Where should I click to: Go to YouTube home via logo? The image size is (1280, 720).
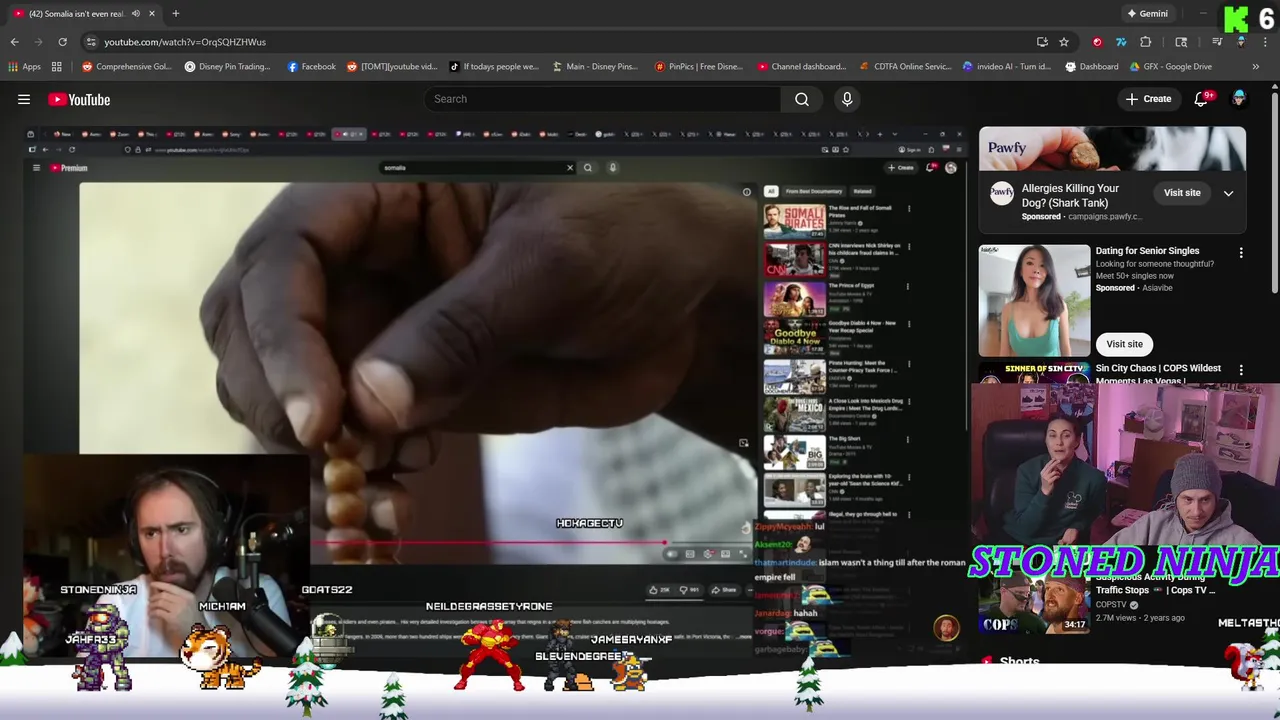pyautogui.click(x=79, y=99)
